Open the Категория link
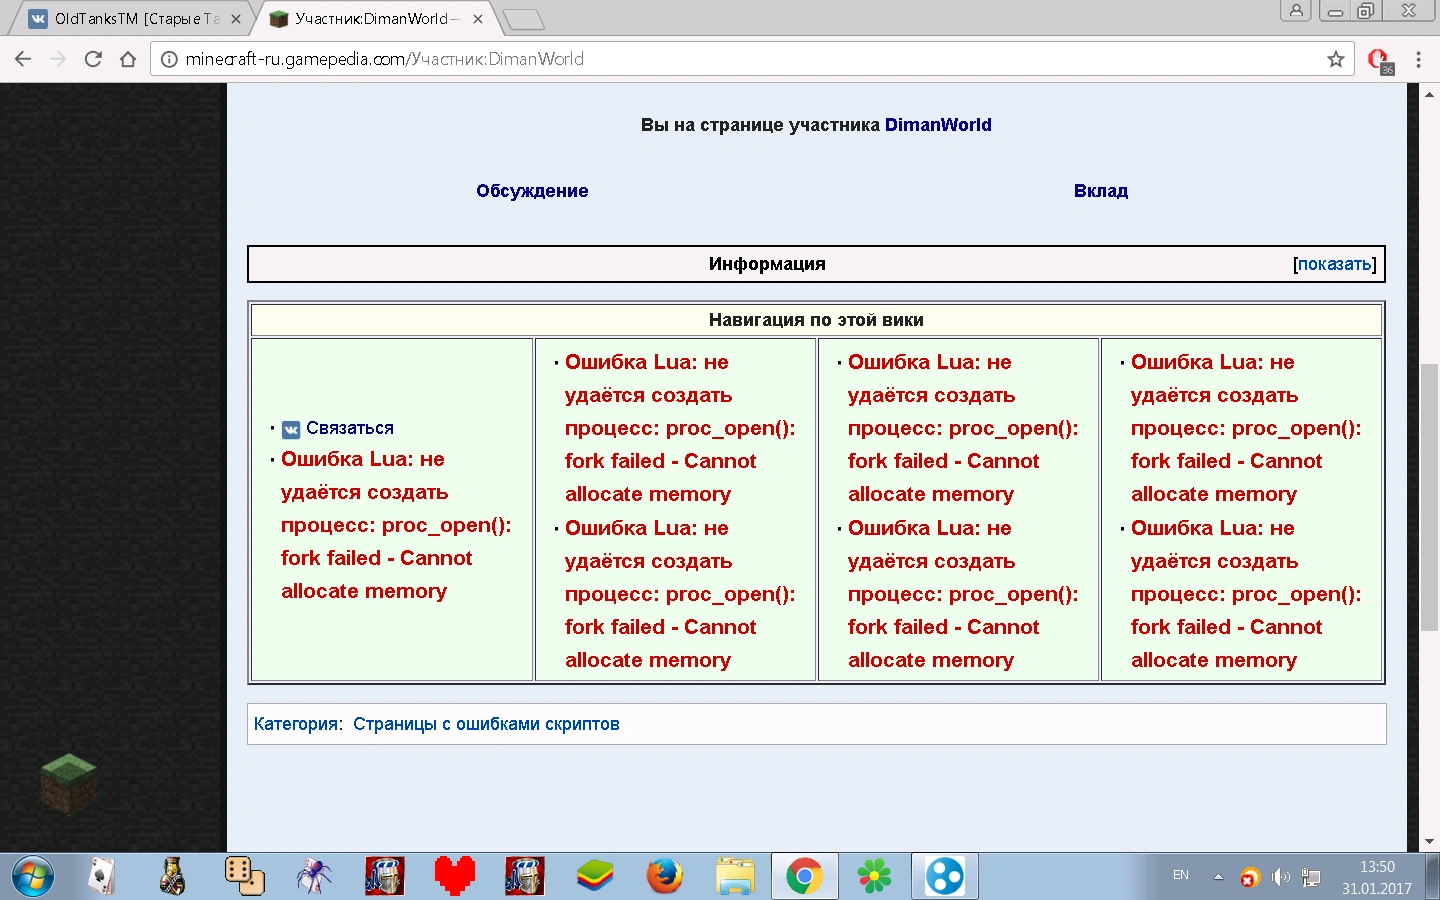The width and height of the screenshot is (1440, 900). click(x=296, y=724)
